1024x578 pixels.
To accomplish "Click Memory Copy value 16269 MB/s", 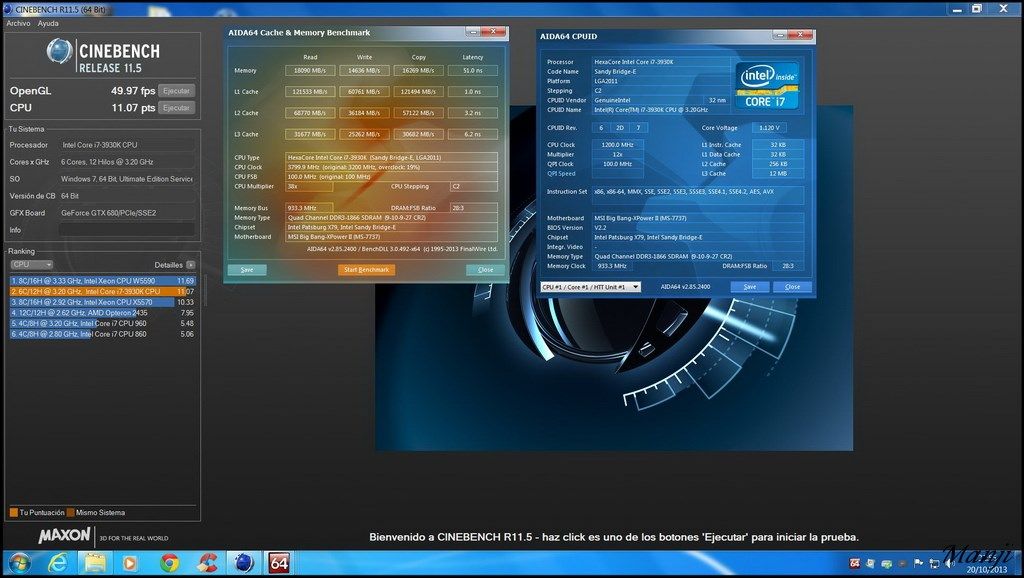I will tap(419, 71).
